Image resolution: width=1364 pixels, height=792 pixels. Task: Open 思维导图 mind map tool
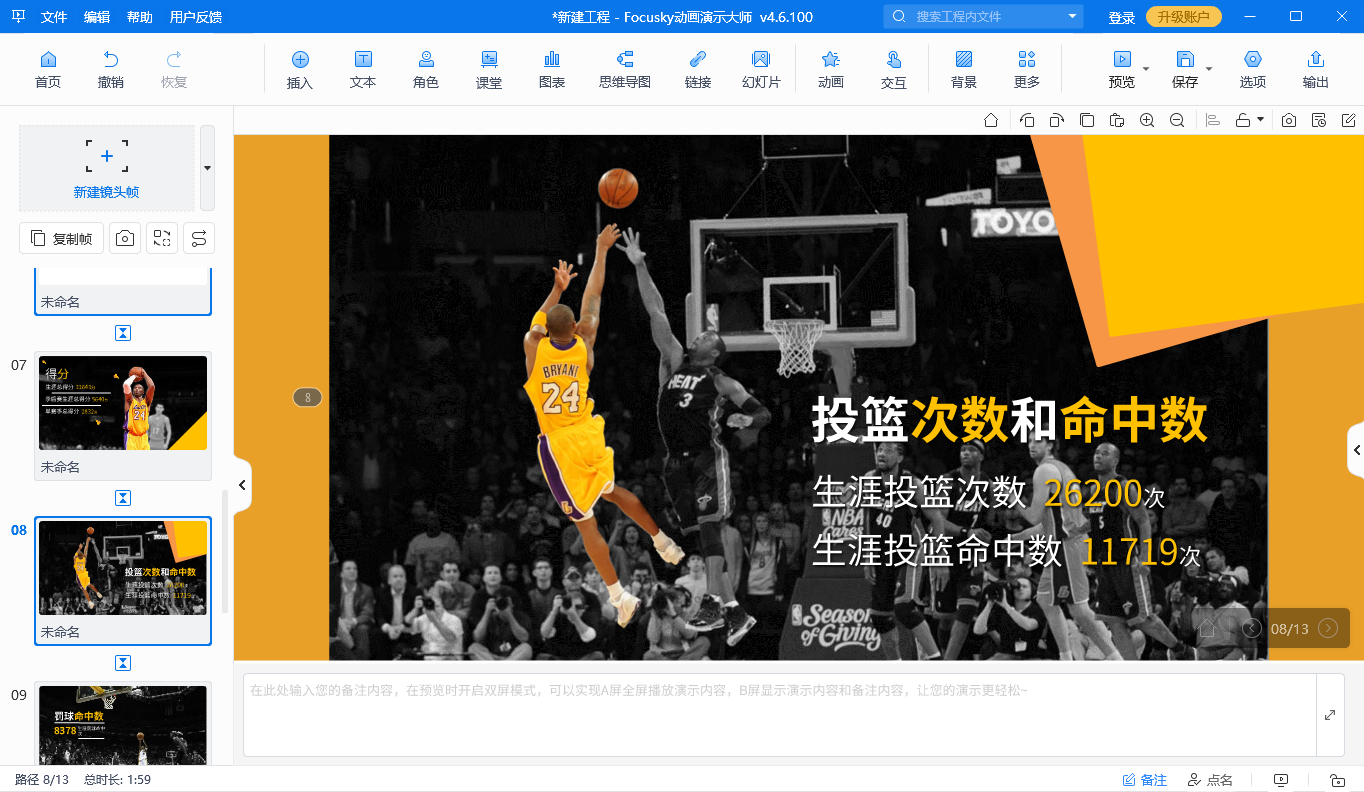point(625,70)
